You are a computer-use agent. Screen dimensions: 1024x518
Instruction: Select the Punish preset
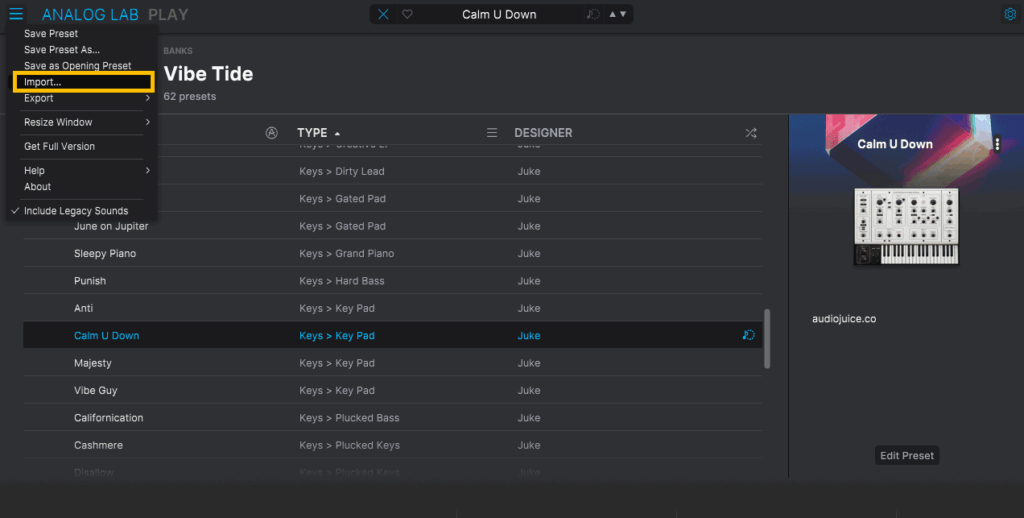coord(90,281)
